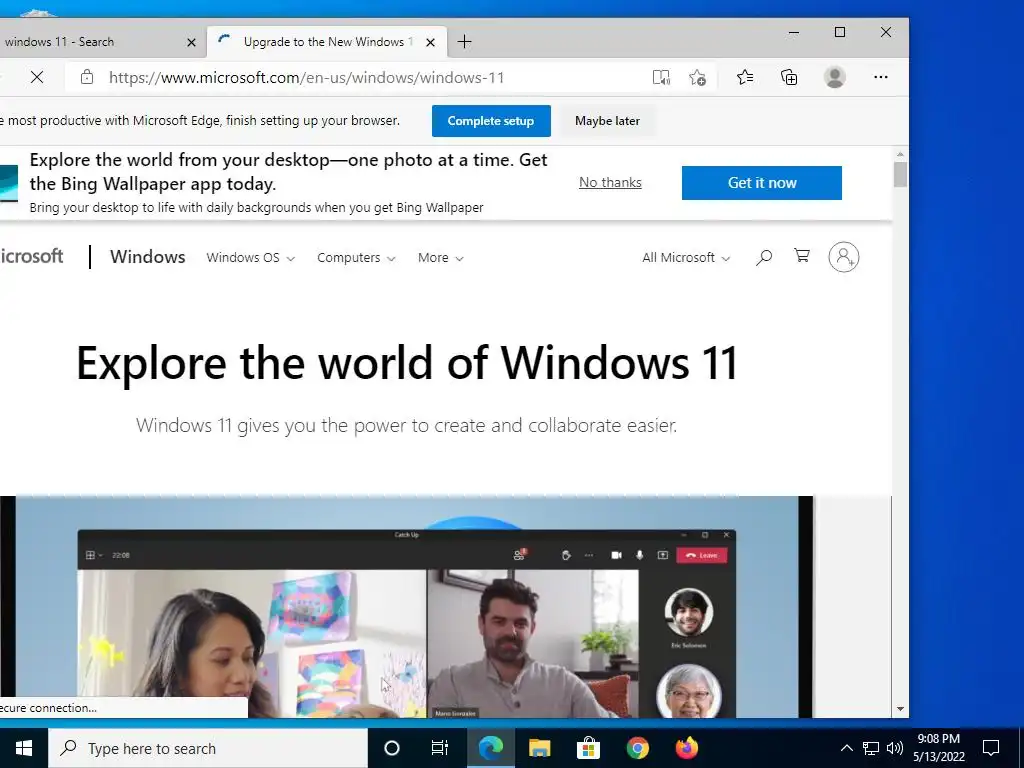The width and height of the screenshot is (1024, 768).
Task: Click the No thanks link
Action: [x=610, y=182]
